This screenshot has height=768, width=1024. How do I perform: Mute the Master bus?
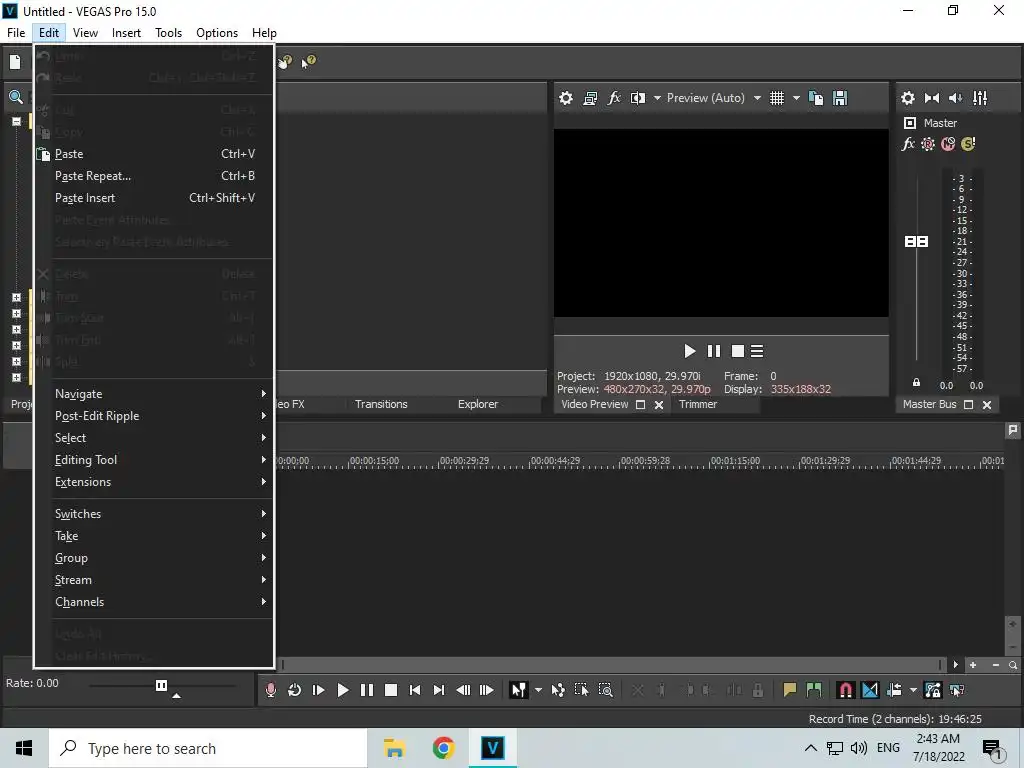click(x=948, y=144)
